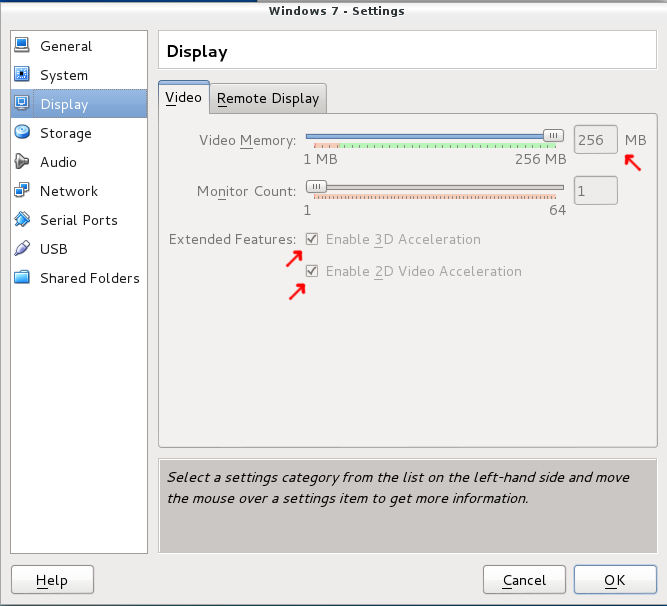Toggle Enable 2D Video Acceleration checkbox
The width and height of the screenshot is (667, 606).
pyautogui.click(x=312, y=271)
